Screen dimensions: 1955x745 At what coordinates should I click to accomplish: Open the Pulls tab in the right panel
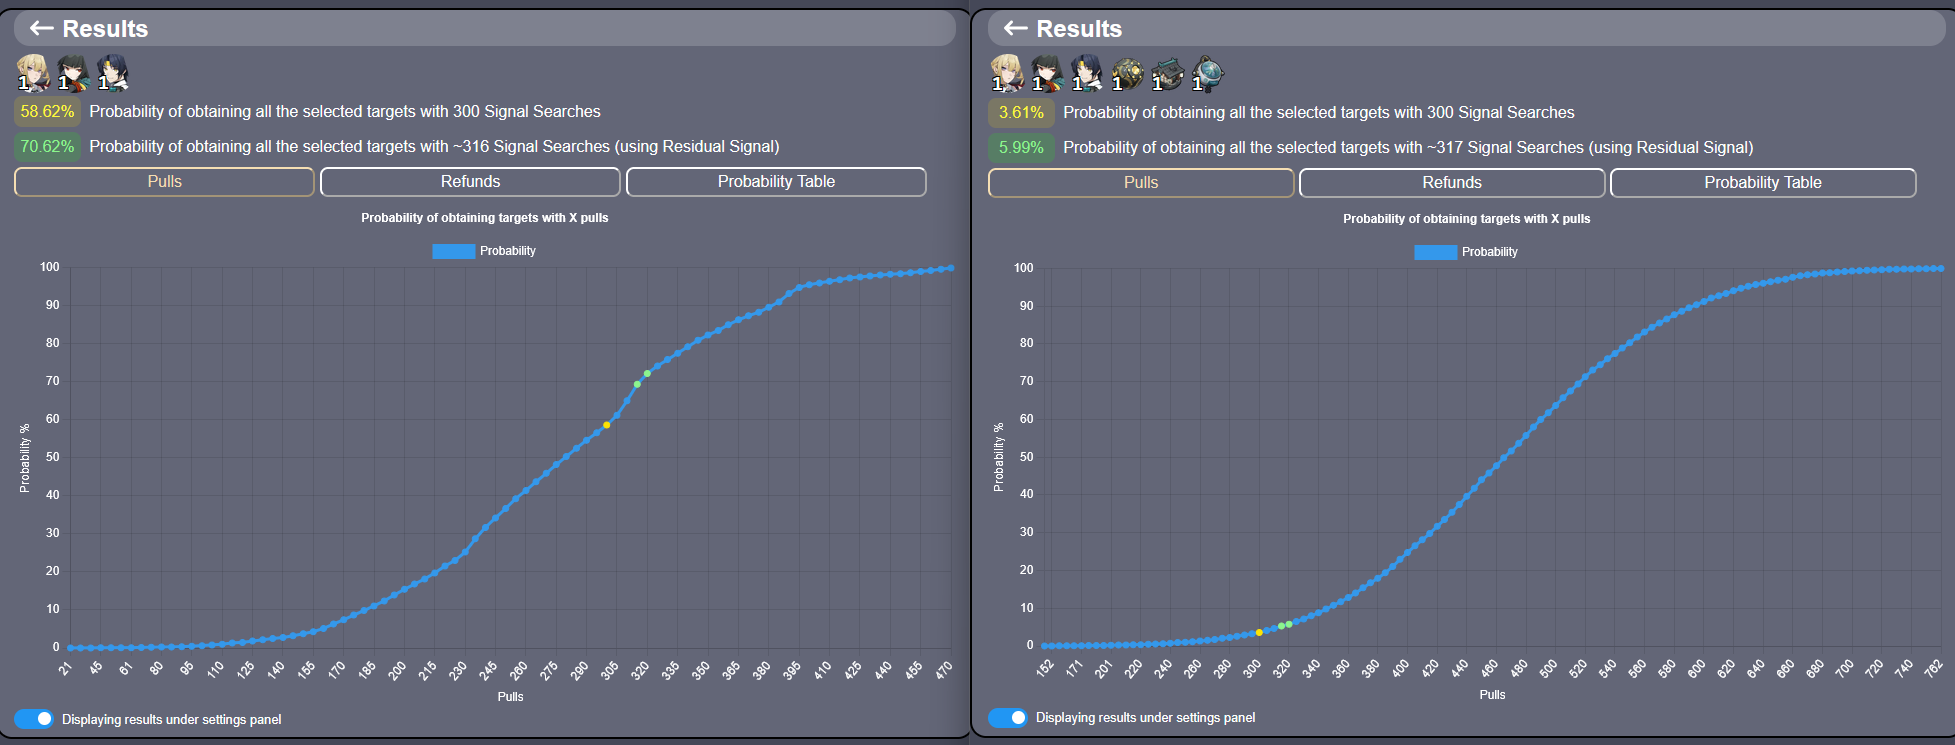coord(1141,183)
